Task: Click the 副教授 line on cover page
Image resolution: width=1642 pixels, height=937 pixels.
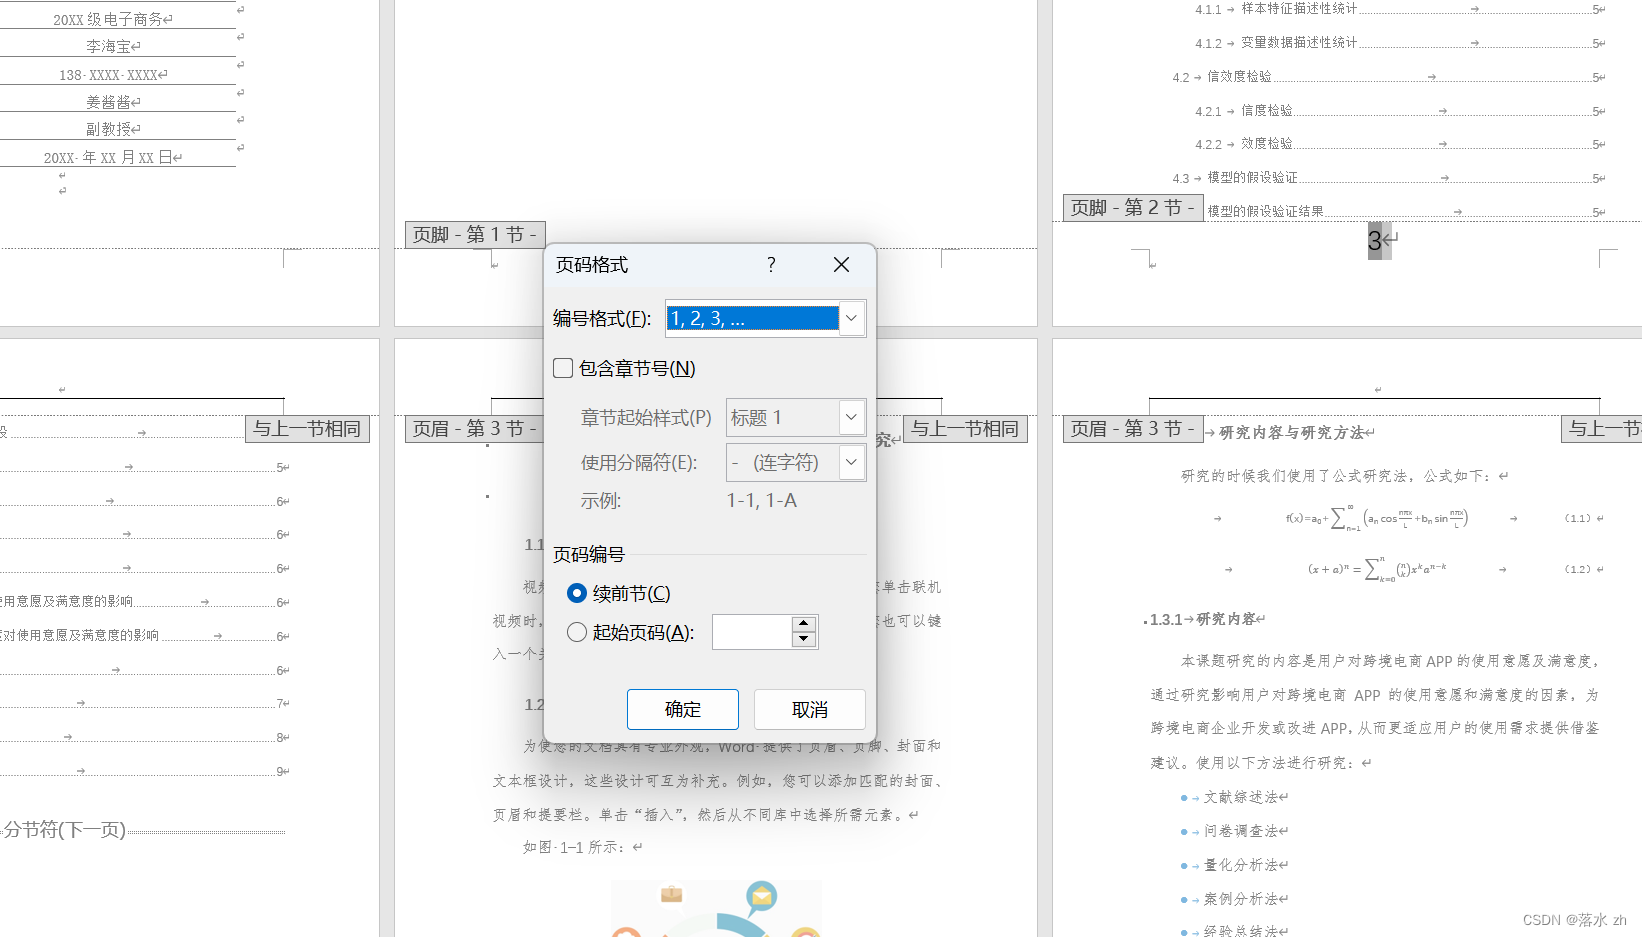Action: (x=108, y=129)
